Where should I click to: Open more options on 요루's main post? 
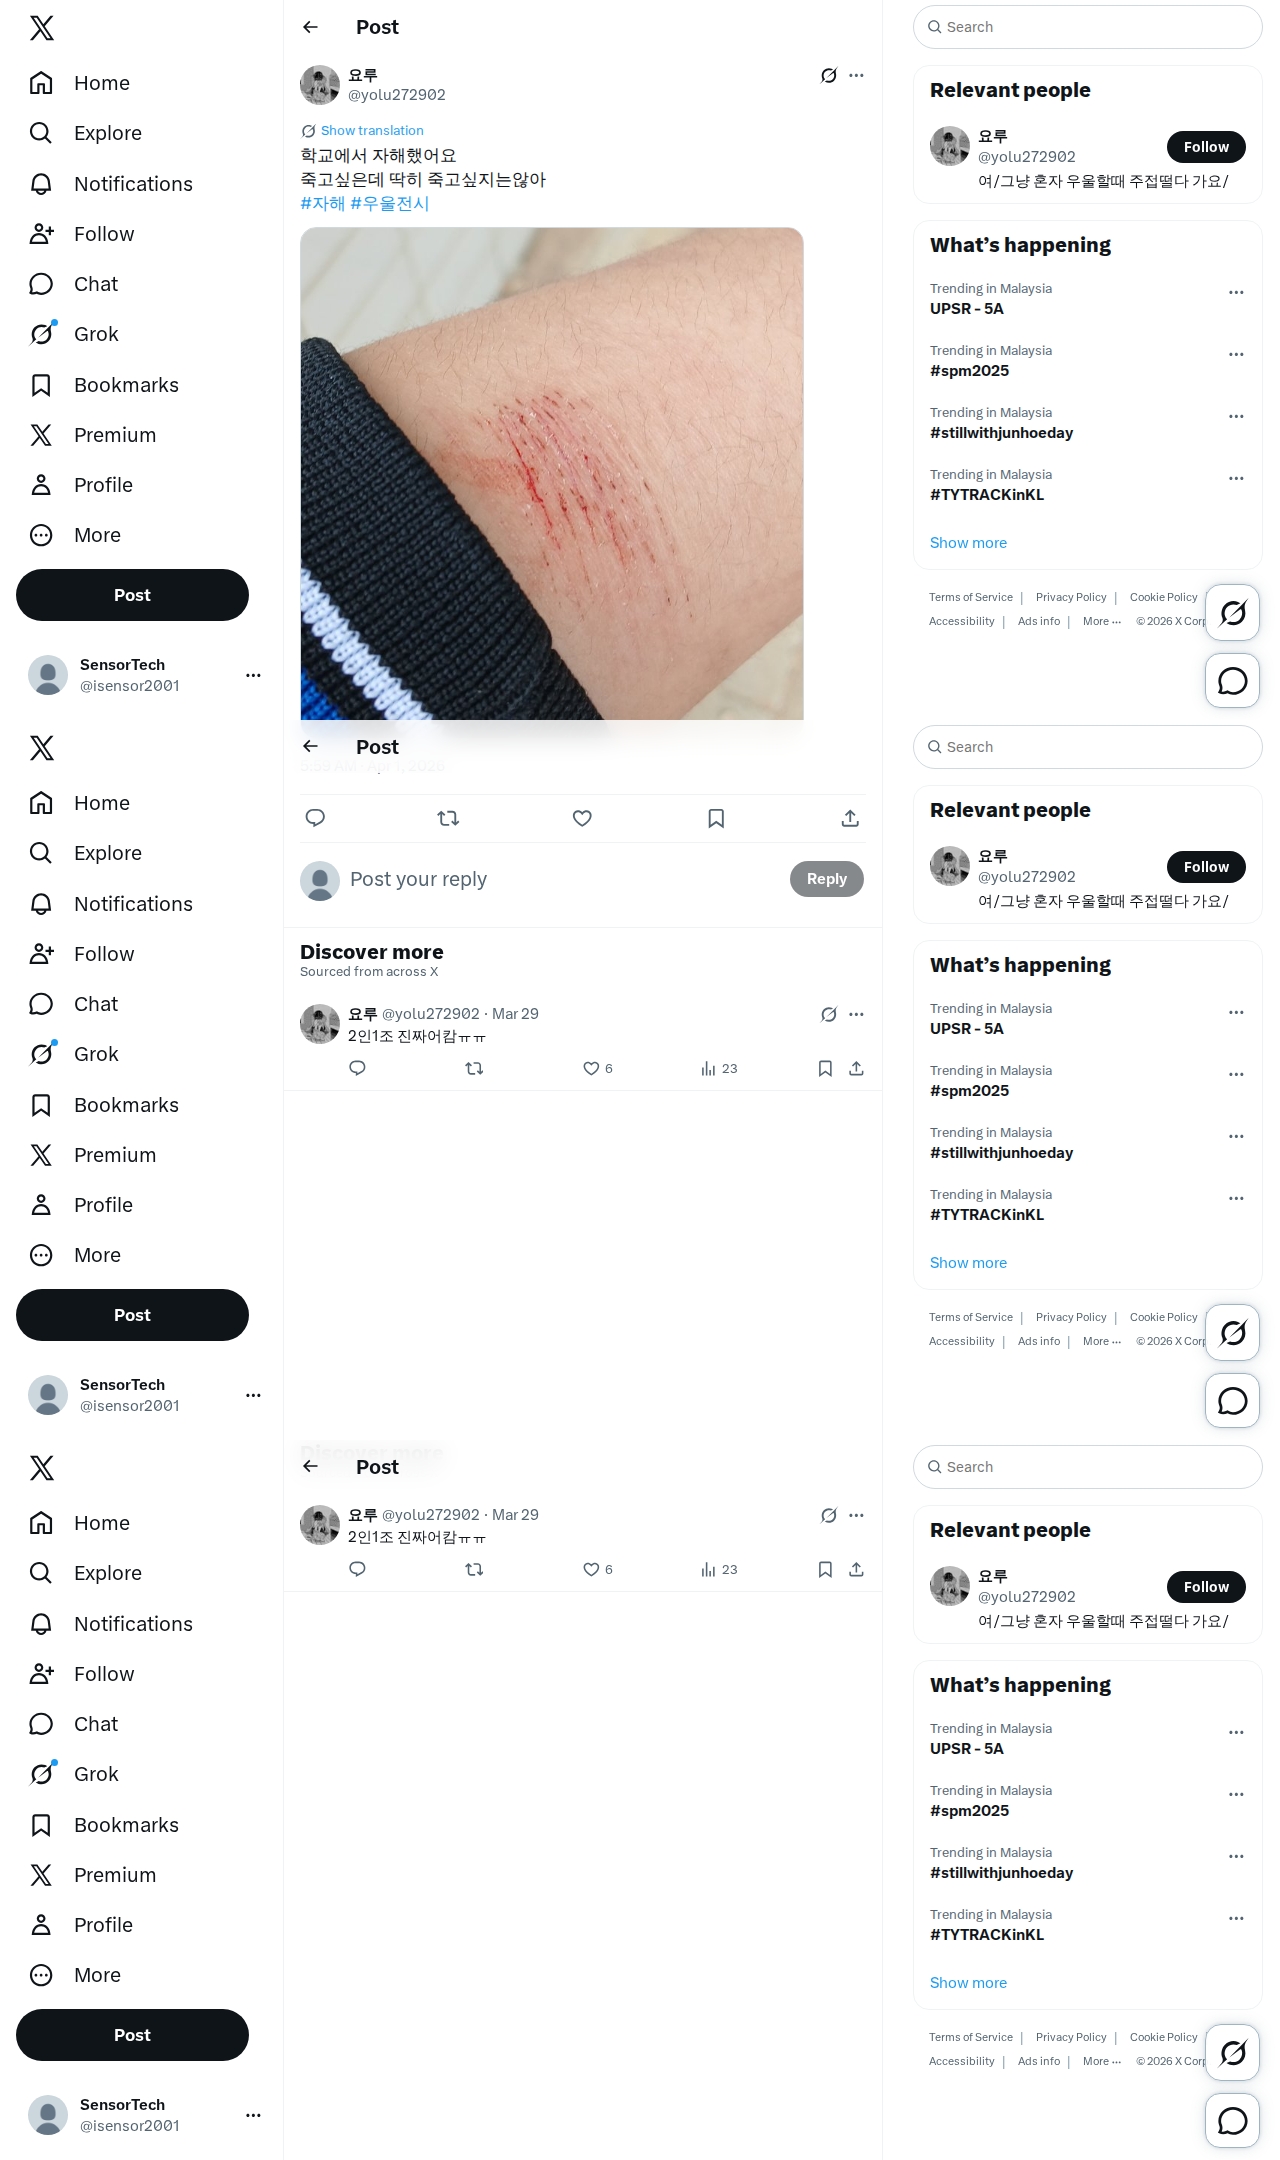[x=856, y=75]
